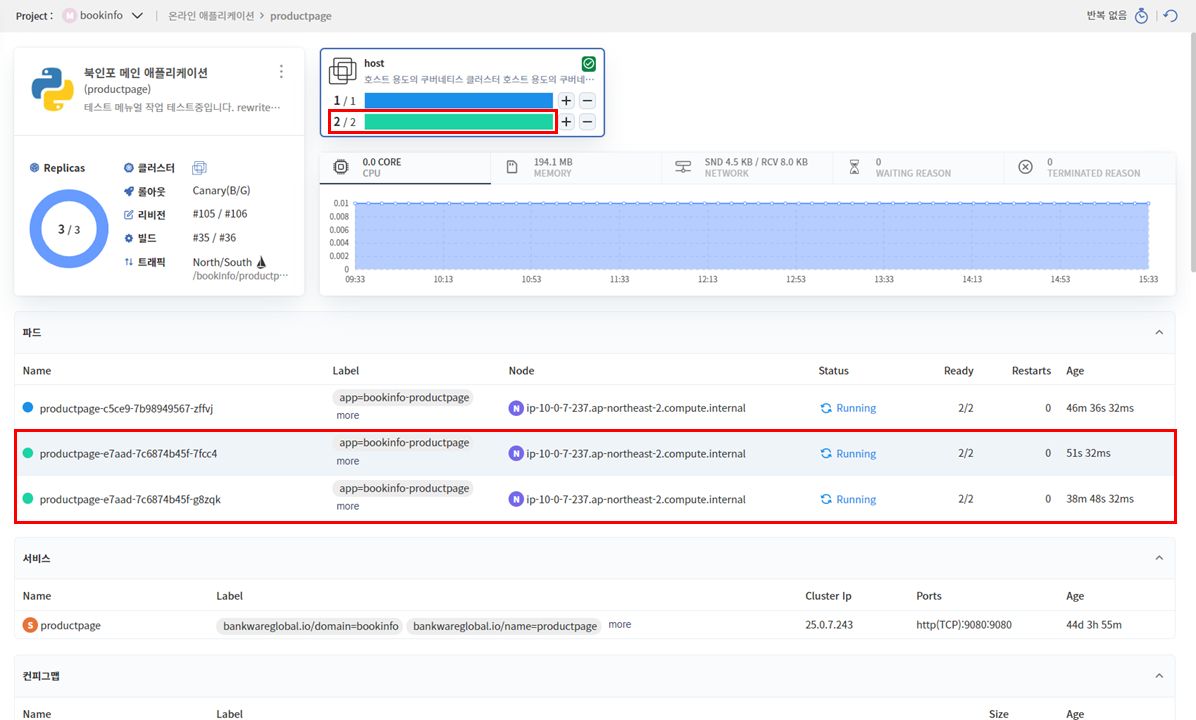Viewport: 1196px width, 720px height.
Task: Click the Running status icon for pod 7fcc4
Action: 825,453
